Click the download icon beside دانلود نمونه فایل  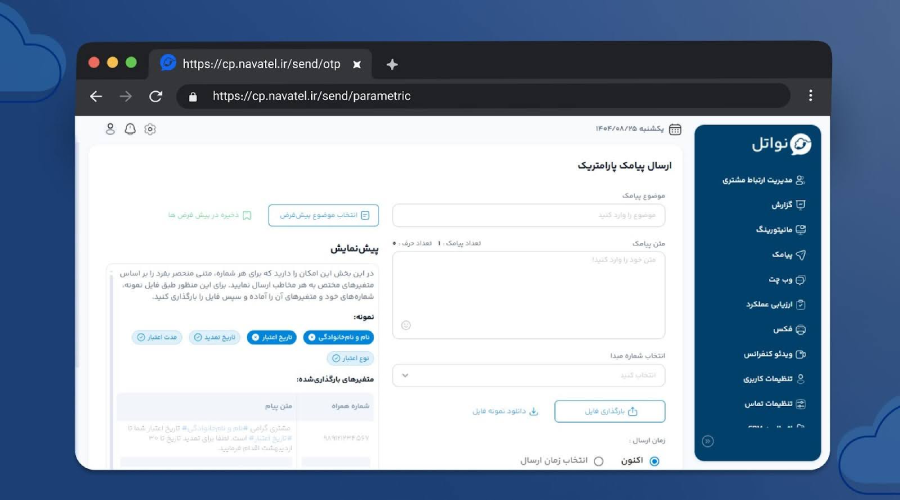pos(534,411)
